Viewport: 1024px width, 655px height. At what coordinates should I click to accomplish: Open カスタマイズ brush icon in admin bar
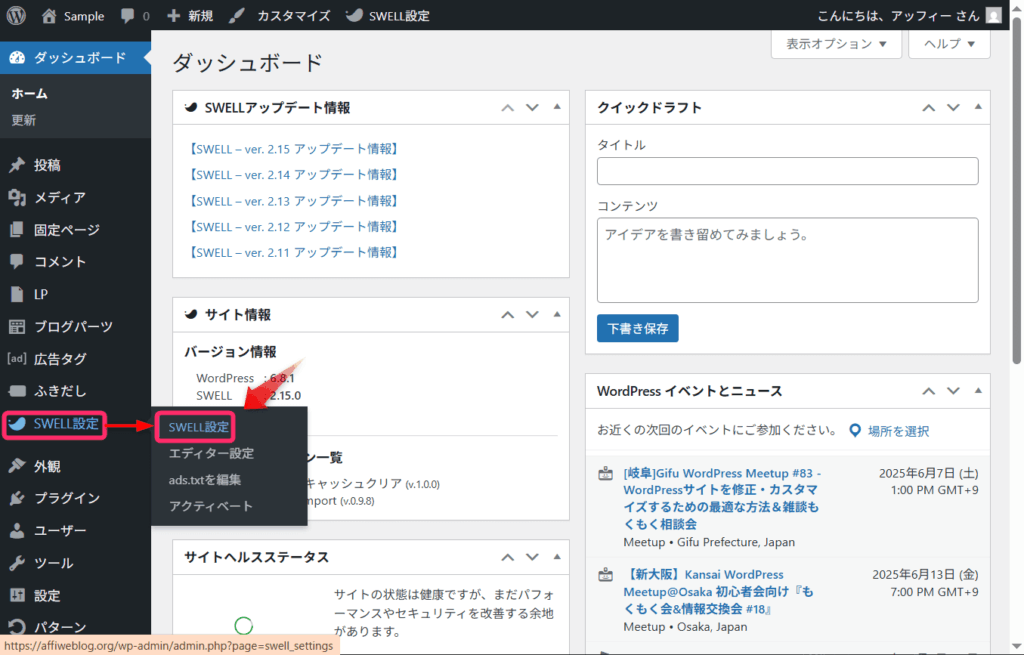tap(236, 16)
